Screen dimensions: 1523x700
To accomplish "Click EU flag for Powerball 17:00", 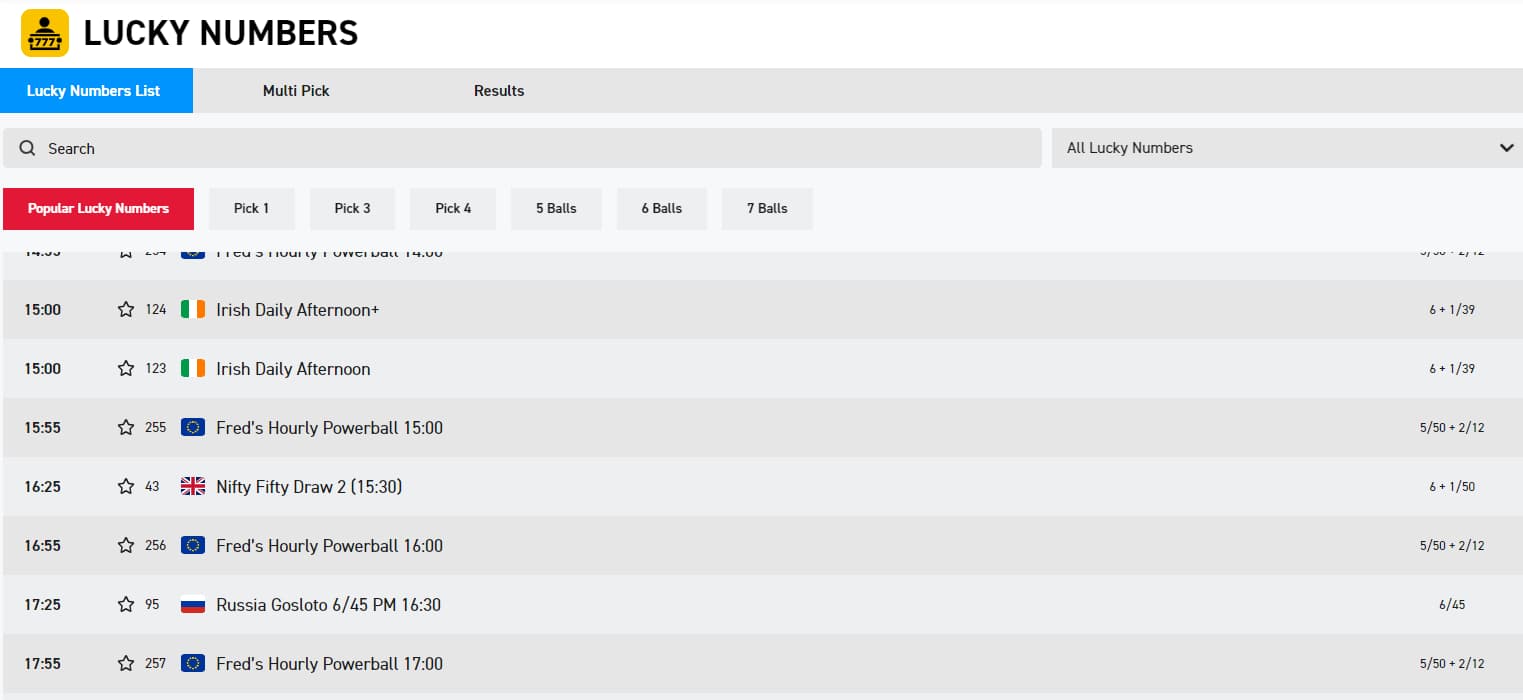I will 193,664.
